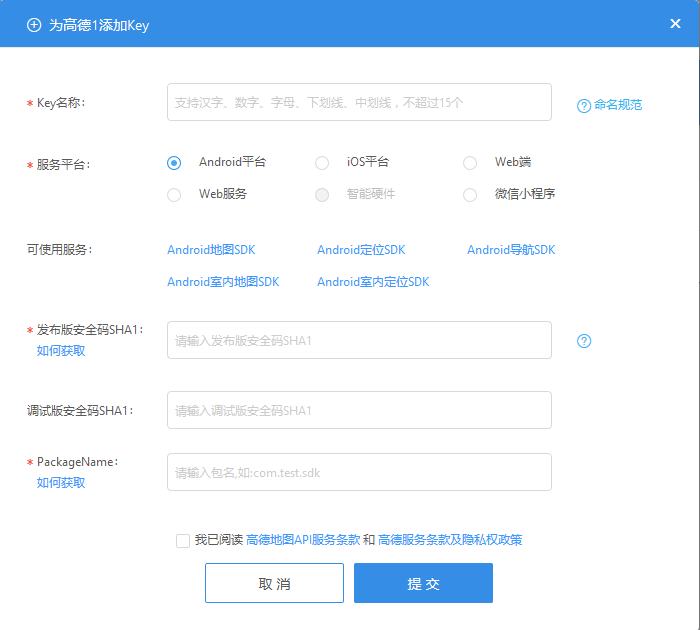Open the Android导航SDK link

pyautogui.click(x=511, y=250)
